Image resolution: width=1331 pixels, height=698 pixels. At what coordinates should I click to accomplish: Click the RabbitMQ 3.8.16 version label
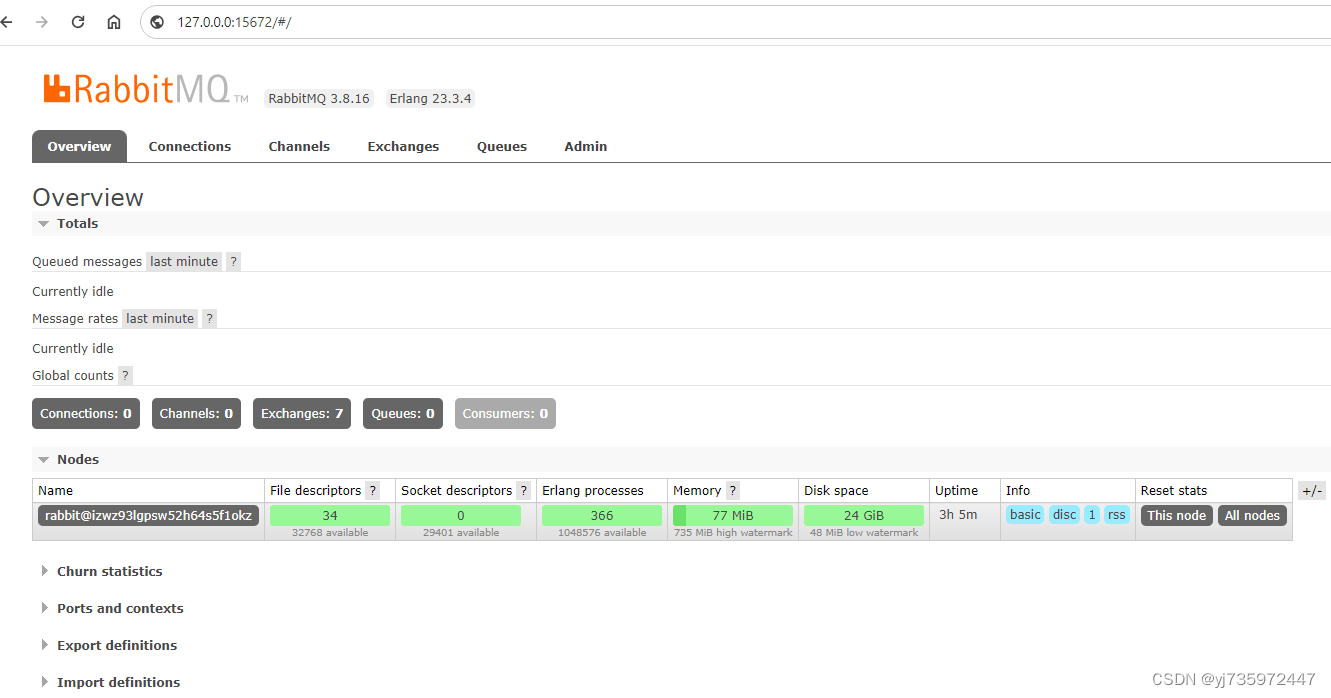point(319,99)
